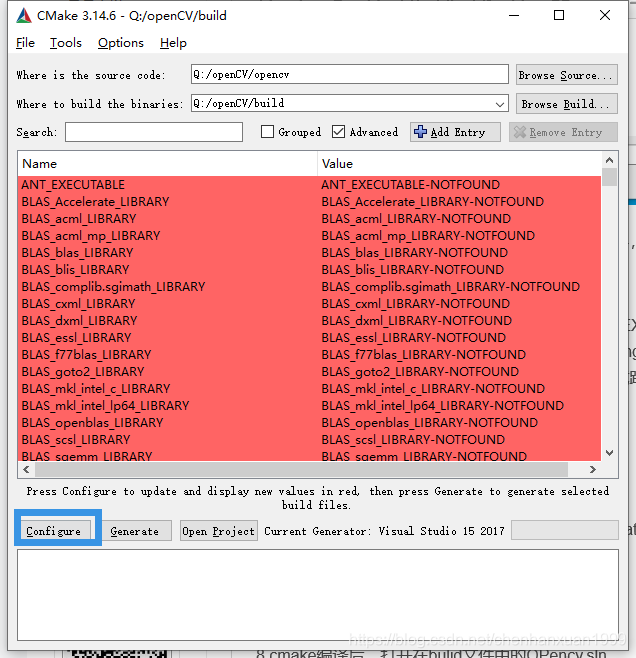
Task: Click the BLAS_blas_LIBRARY-NOTFOUND value cell
Action: (x=414, y=253)
